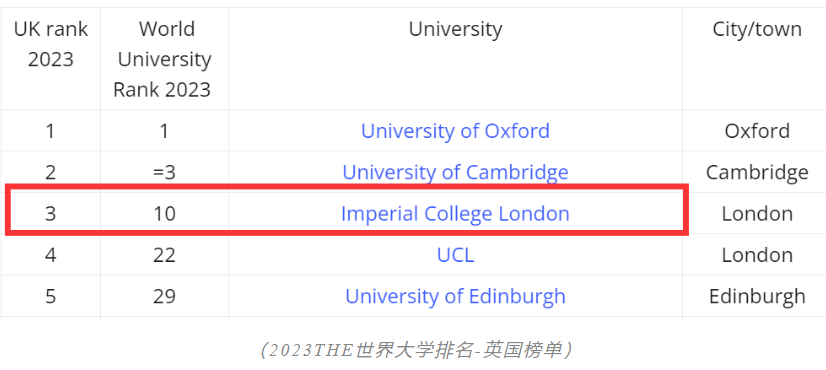Click the world rank 10 cell
The width and height of the screenshot is (826, 370).
[x=164, y=213]
